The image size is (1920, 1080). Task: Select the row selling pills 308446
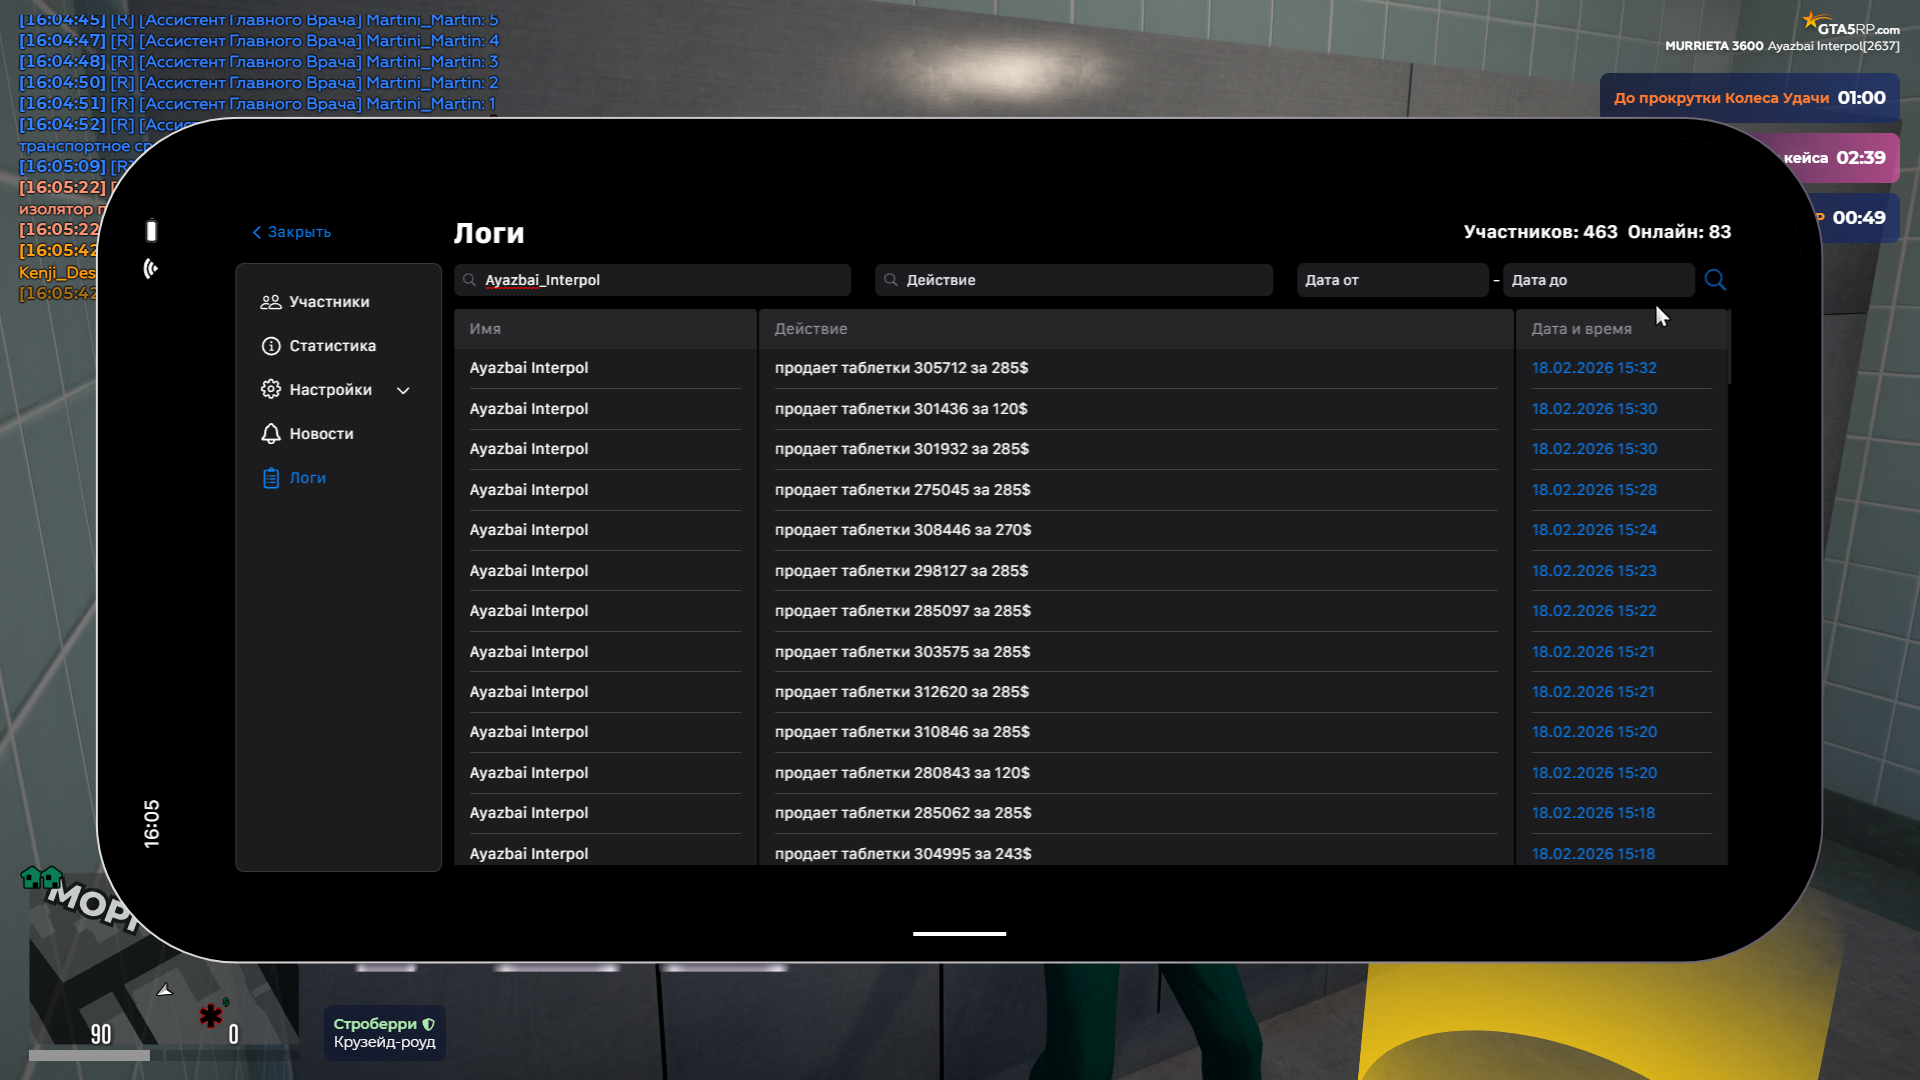tap(902, 530)
